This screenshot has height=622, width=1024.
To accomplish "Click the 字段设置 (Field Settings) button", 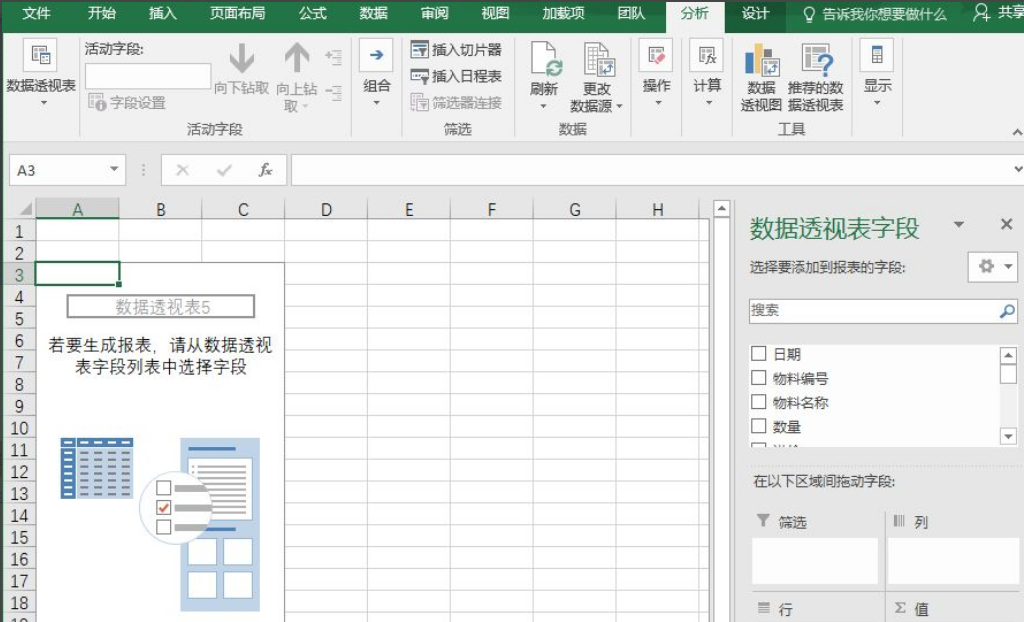I will 127,103.
